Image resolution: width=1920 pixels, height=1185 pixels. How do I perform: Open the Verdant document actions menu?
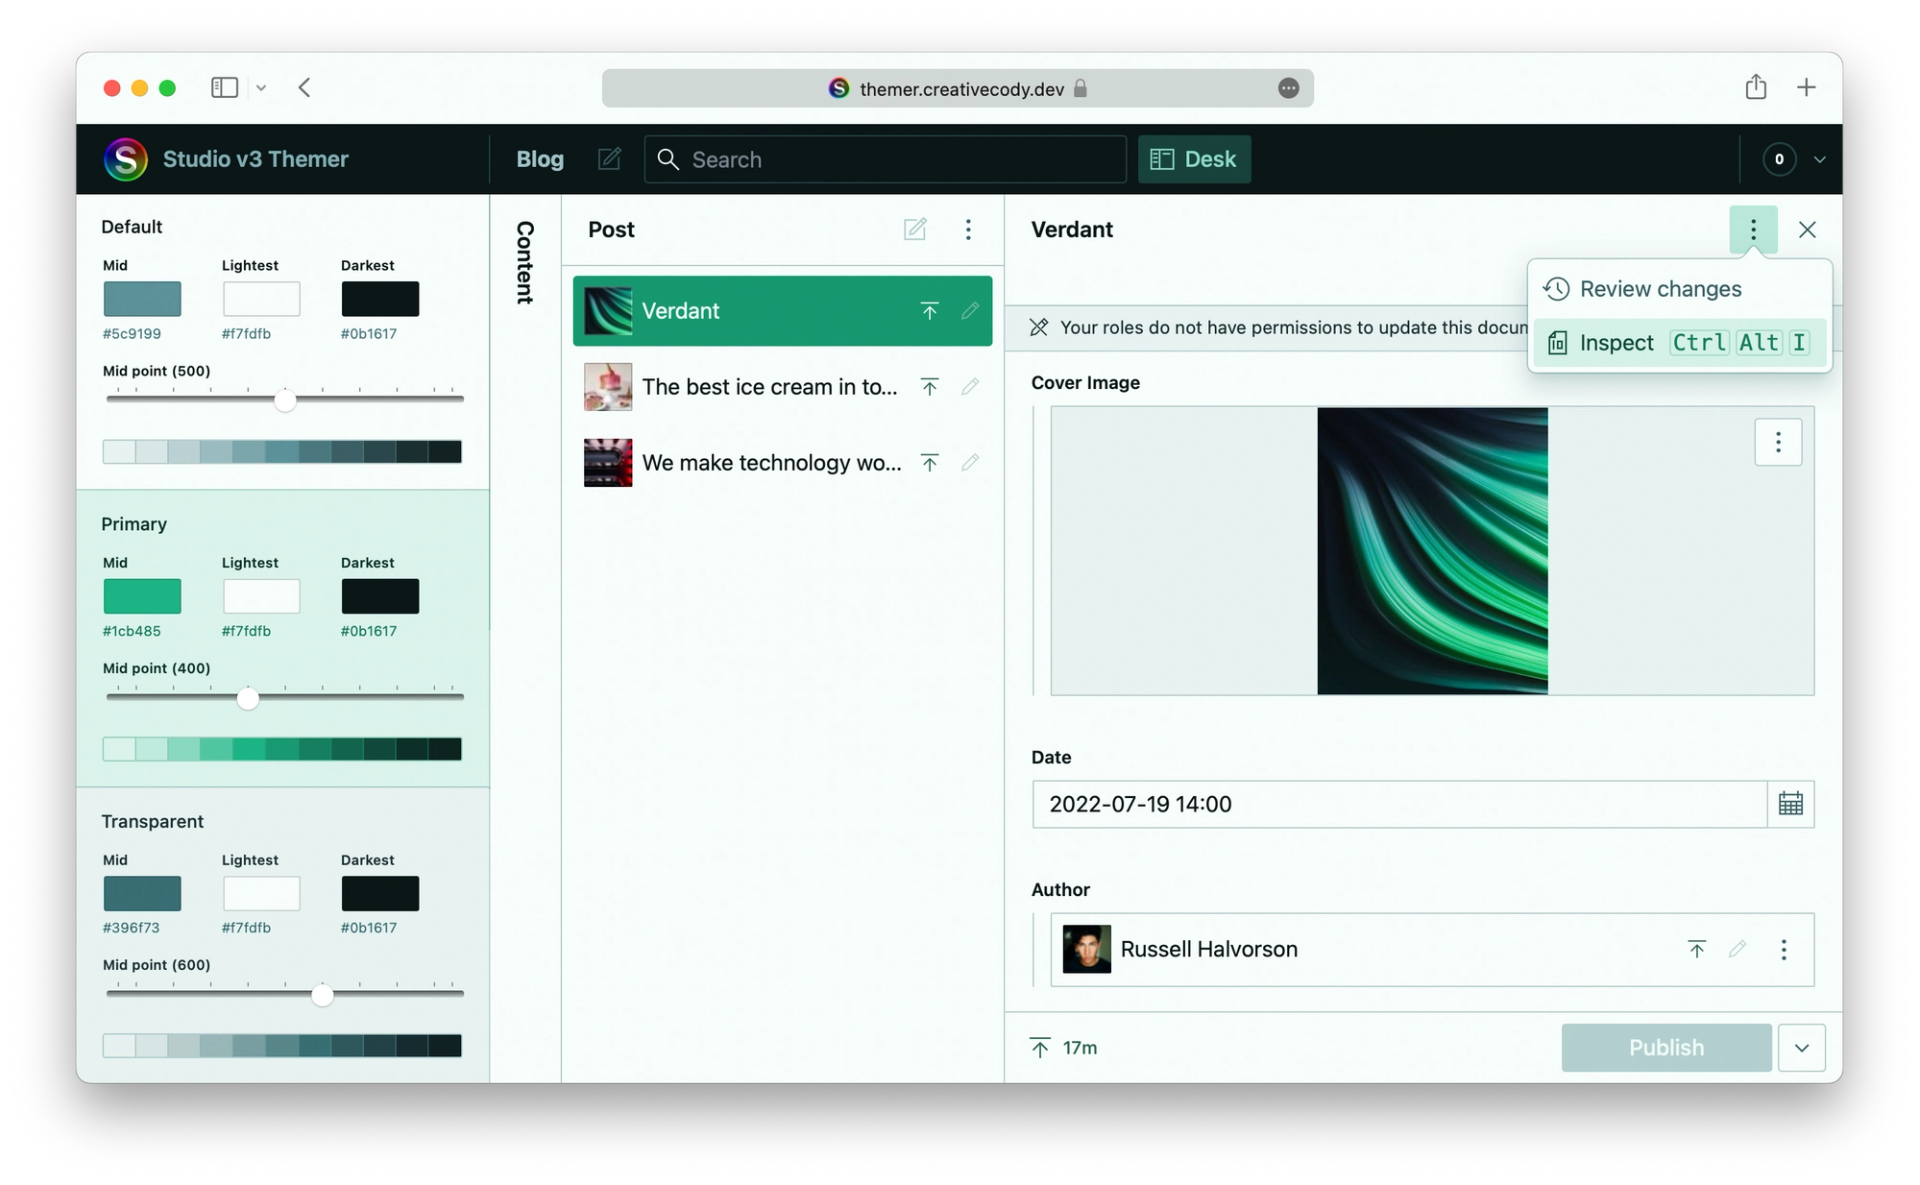pyautogui.click(x=1752, y=230)
